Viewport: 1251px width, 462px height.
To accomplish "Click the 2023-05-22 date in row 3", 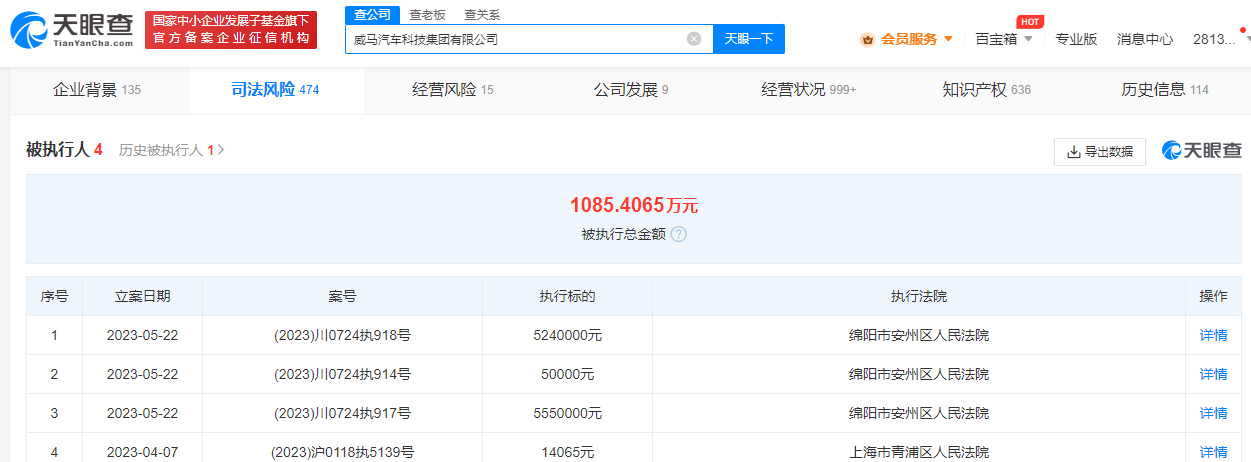I will point(142,413).
